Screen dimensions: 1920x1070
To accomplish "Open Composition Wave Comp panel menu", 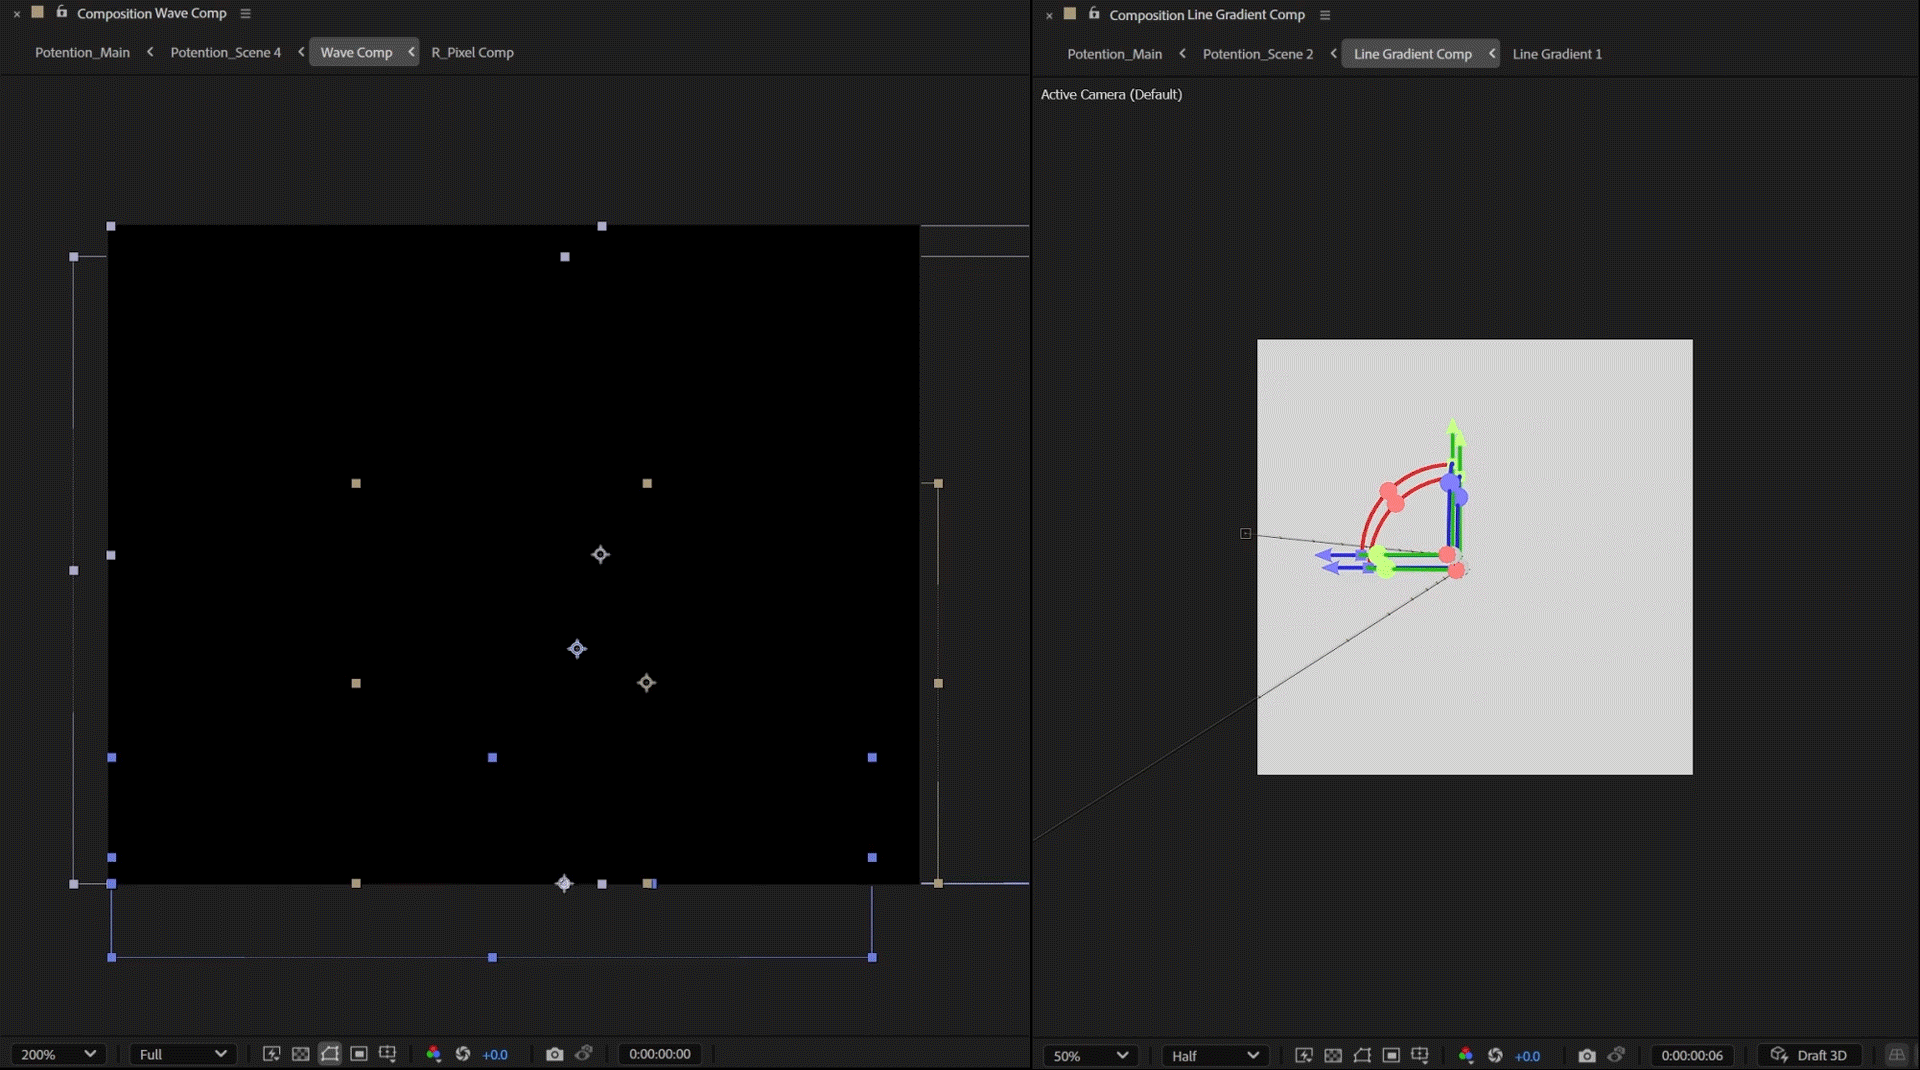I will click(246, 14).
